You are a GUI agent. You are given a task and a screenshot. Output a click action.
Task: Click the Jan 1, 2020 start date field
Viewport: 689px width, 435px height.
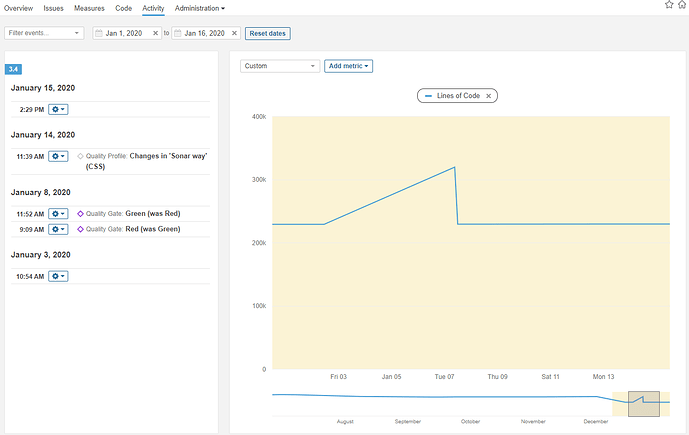pos(122,33)
